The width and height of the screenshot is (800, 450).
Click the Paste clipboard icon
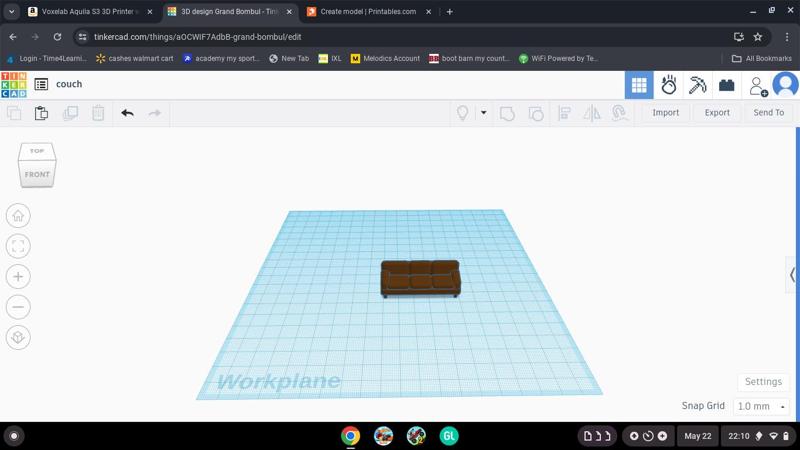(41, 113)
